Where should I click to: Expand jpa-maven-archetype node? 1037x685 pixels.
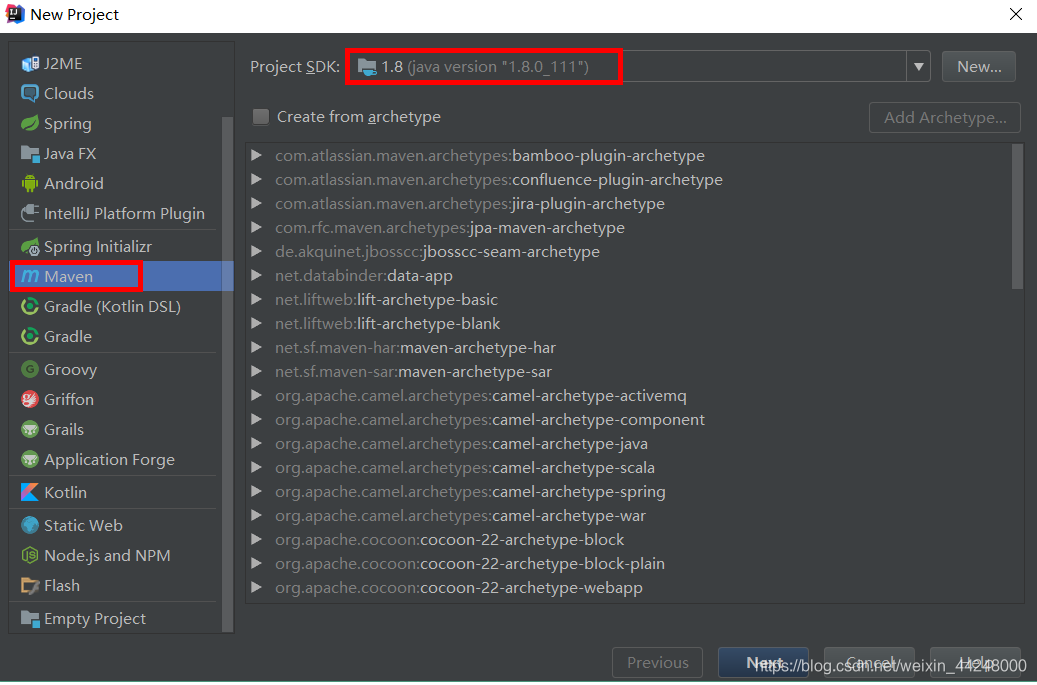click(x=257, y=227)
